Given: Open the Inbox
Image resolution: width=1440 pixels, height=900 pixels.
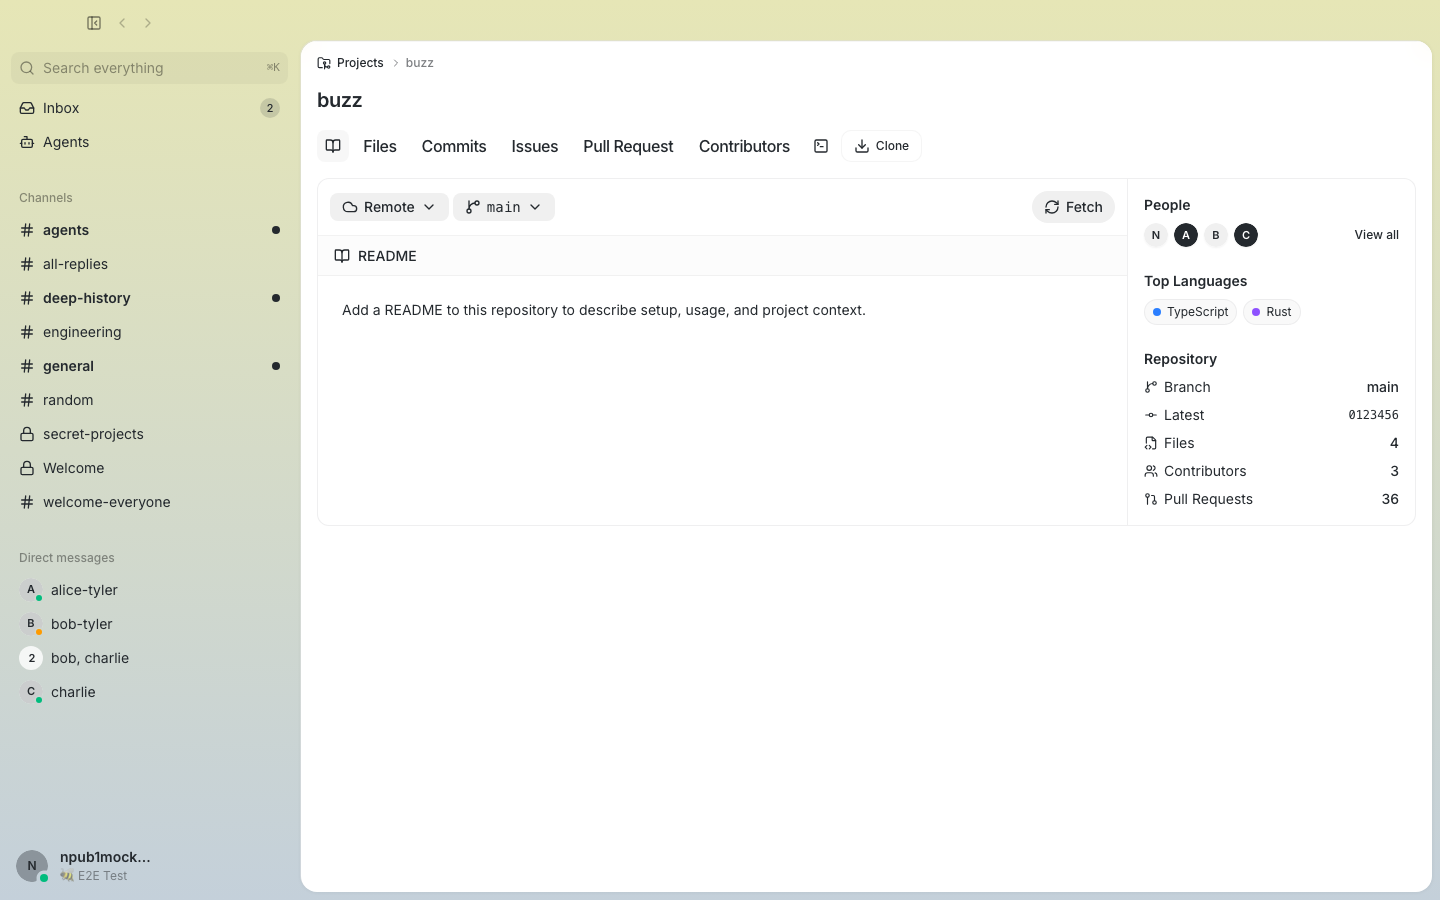Looking at the screenshot, I should click(149, 108).
